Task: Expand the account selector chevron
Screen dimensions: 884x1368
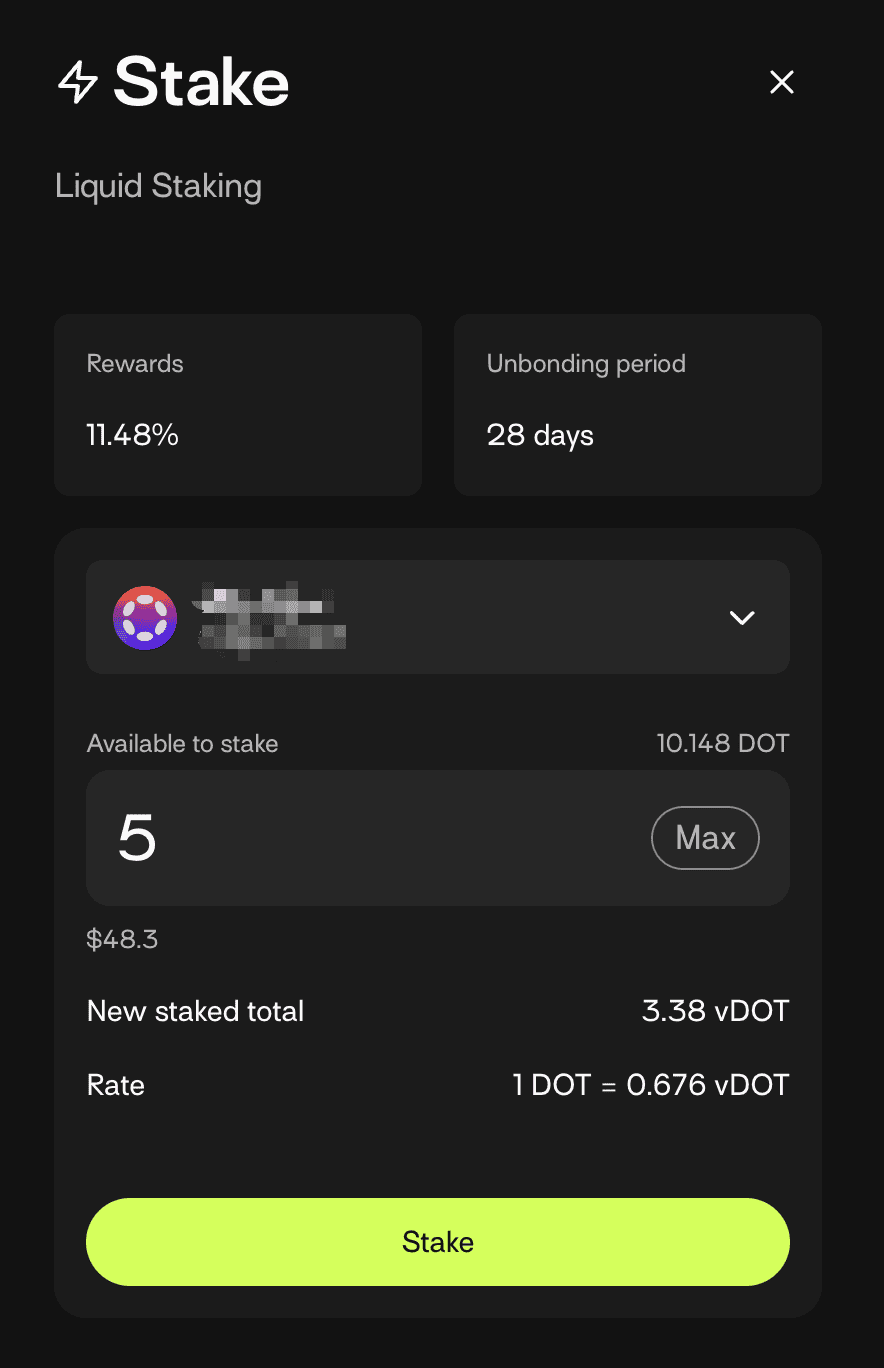Action: pos(742,618)
